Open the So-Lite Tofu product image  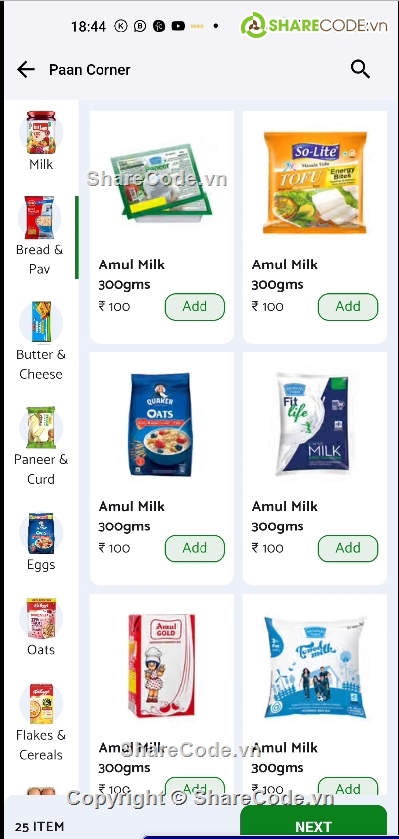315,182
